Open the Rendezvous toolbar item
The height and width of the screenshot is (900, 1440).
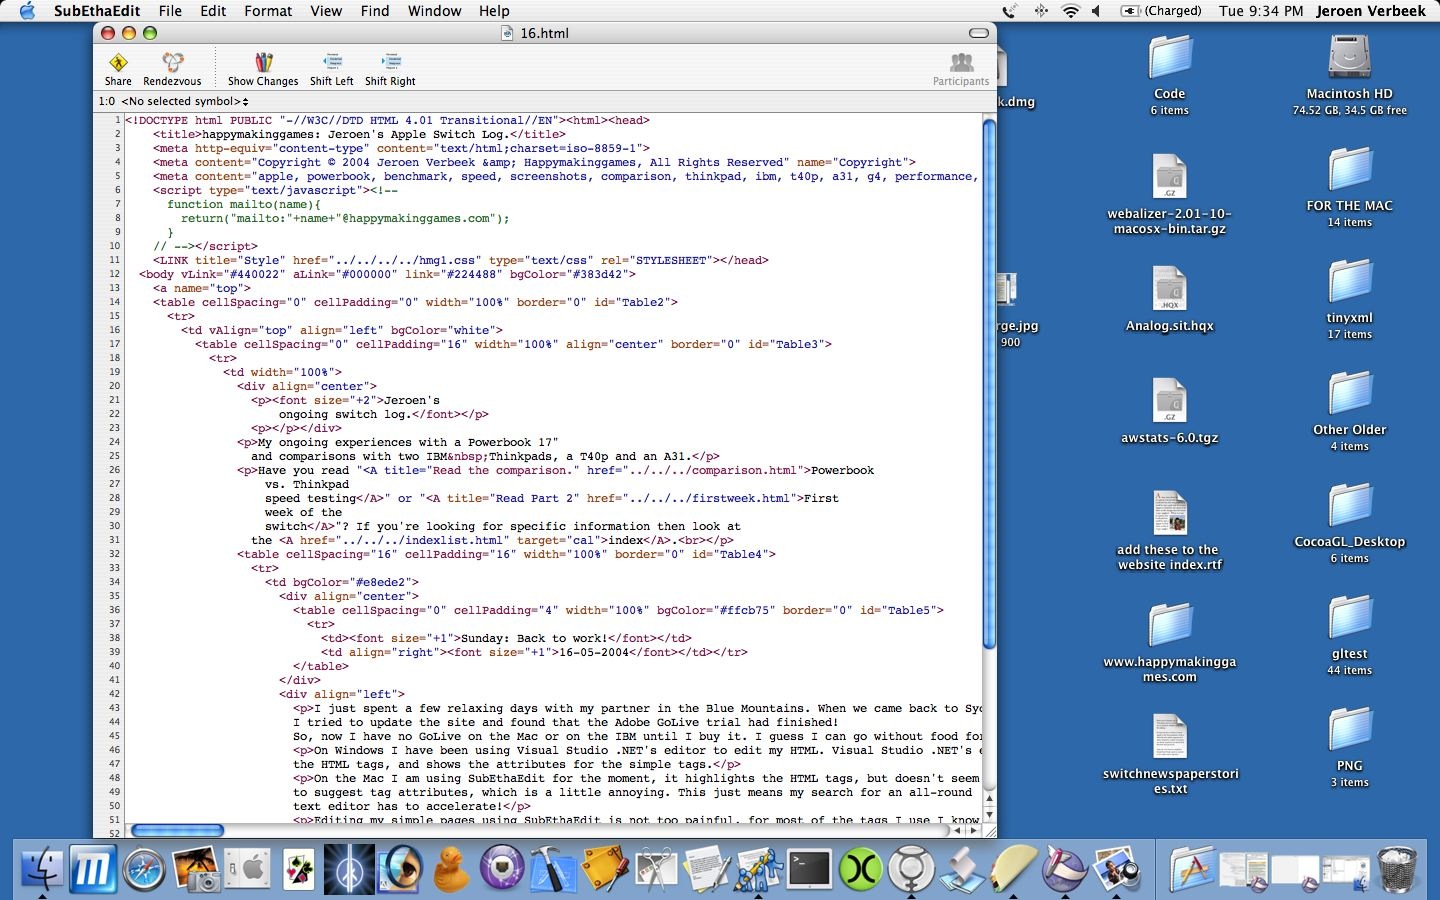[172, 69]
